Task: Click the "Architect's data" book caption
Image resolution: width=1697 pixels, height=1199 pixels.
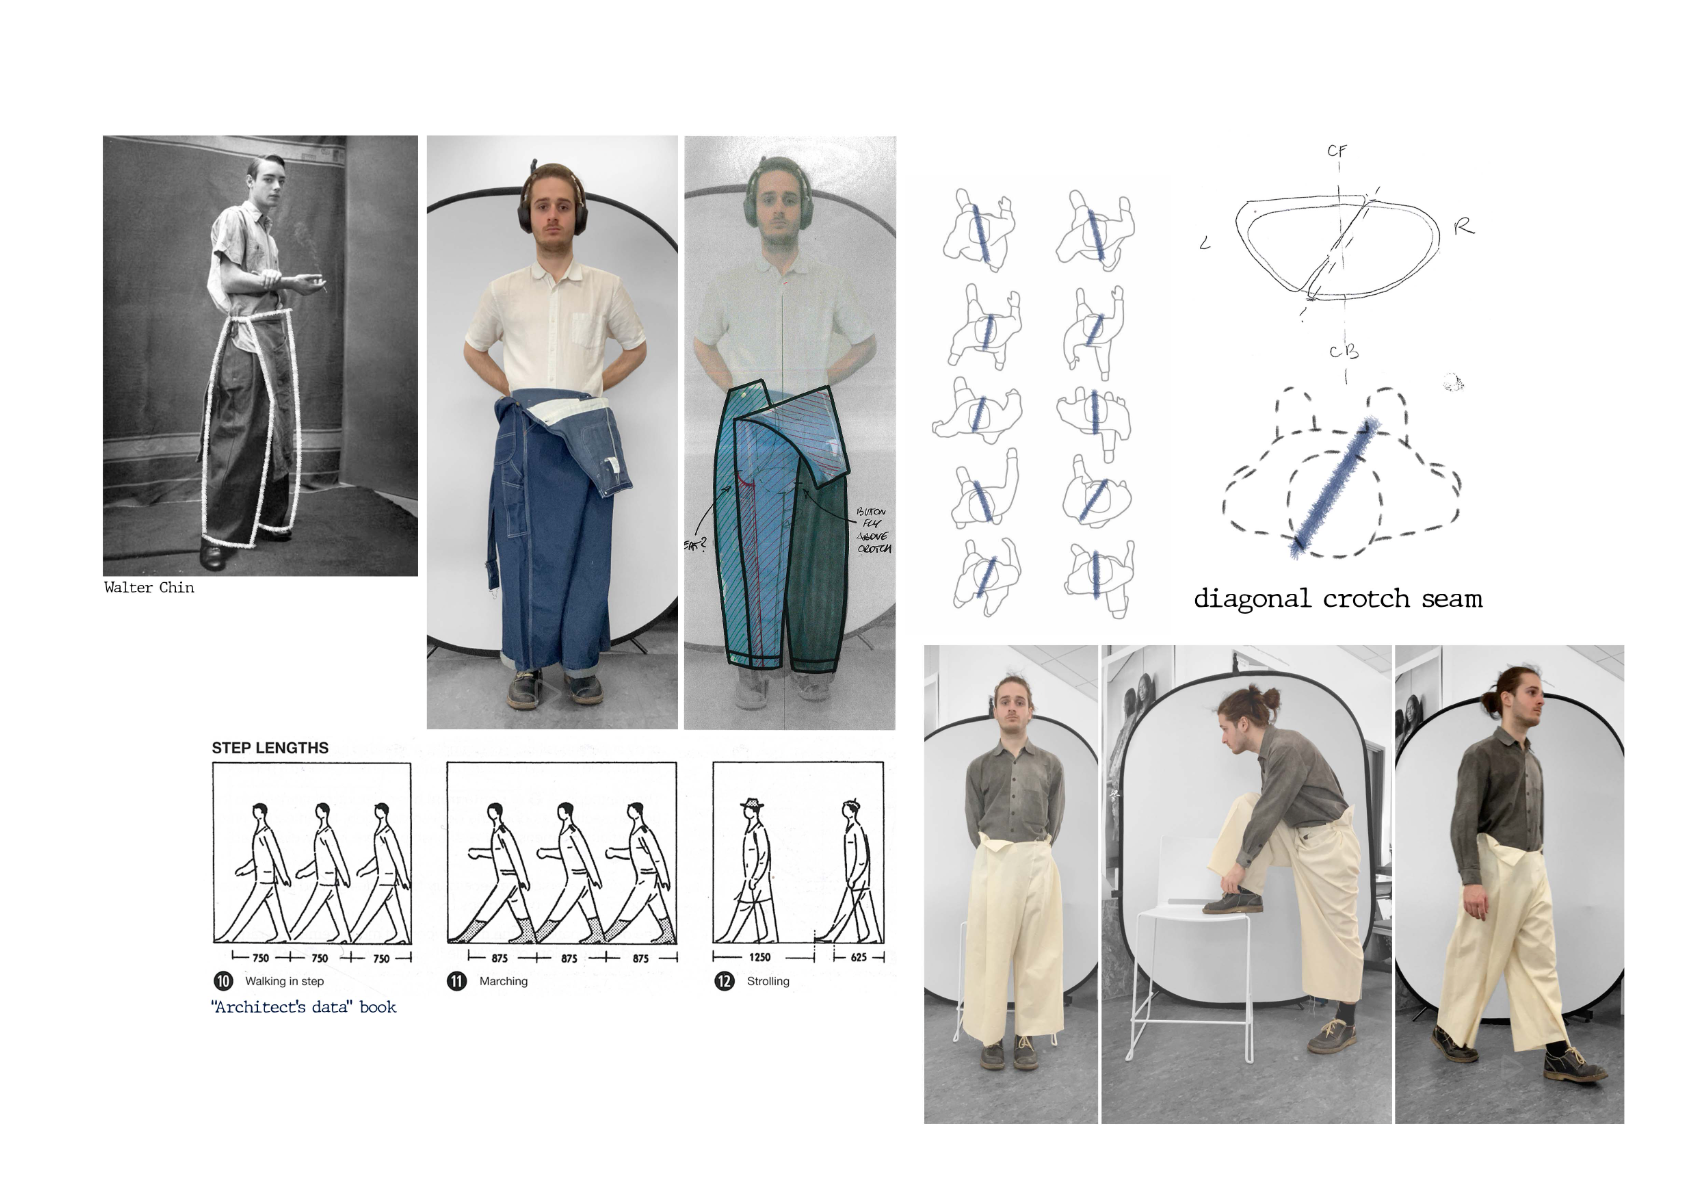Action: (x=304, y=1007)
